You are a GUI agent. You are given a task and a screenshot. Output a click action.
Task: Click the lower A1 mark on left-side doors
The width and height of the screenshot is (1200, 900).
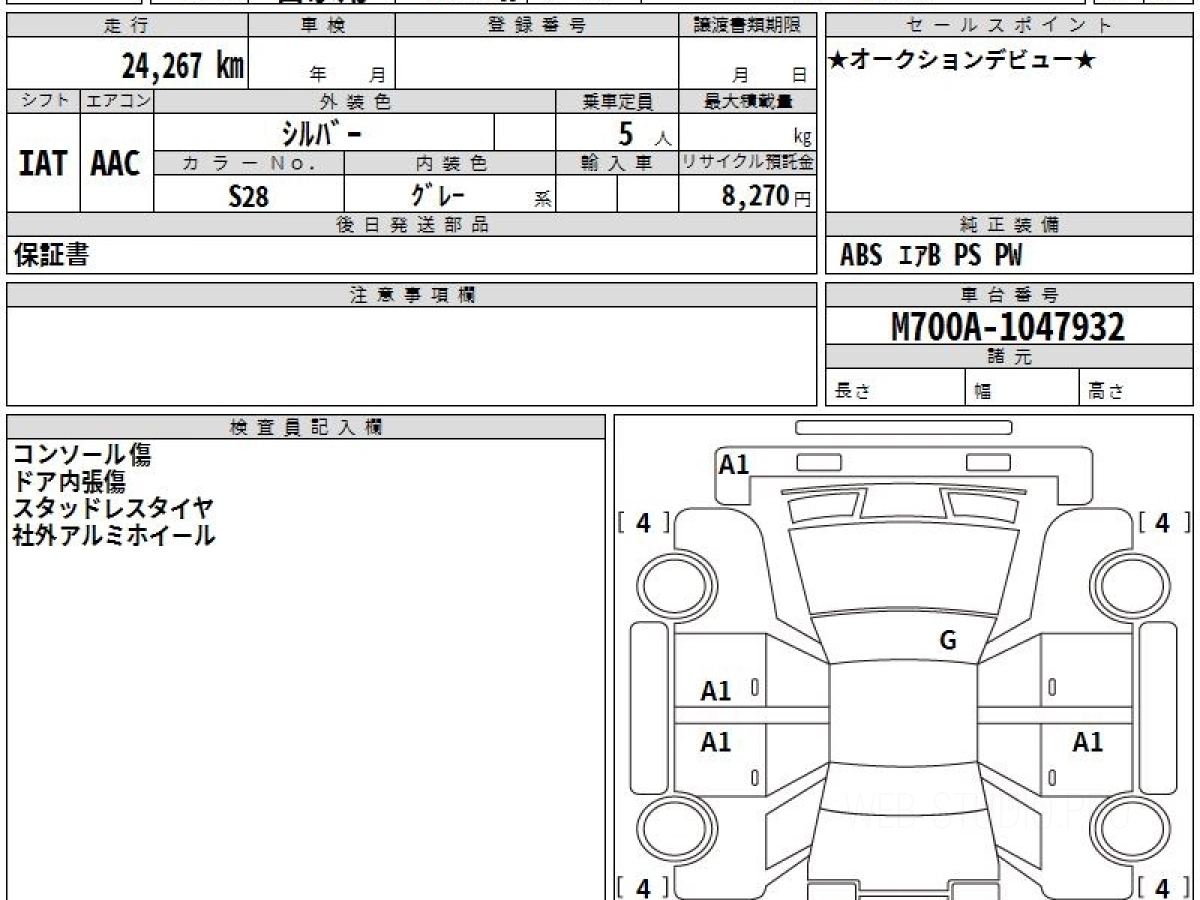tap(716, 743)
